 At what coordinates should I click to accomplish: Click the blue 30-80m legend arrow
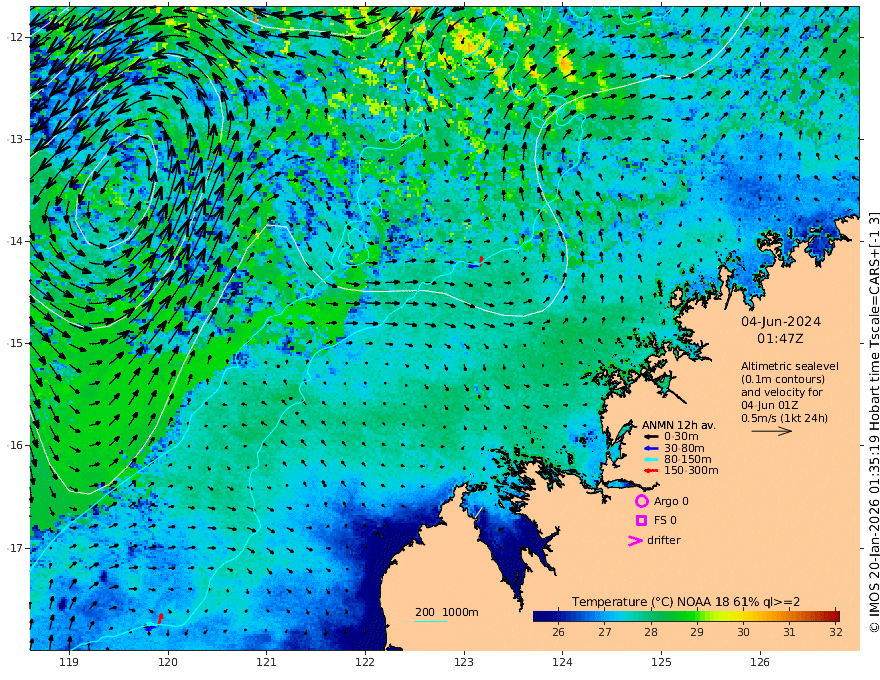tap(650, 448)
